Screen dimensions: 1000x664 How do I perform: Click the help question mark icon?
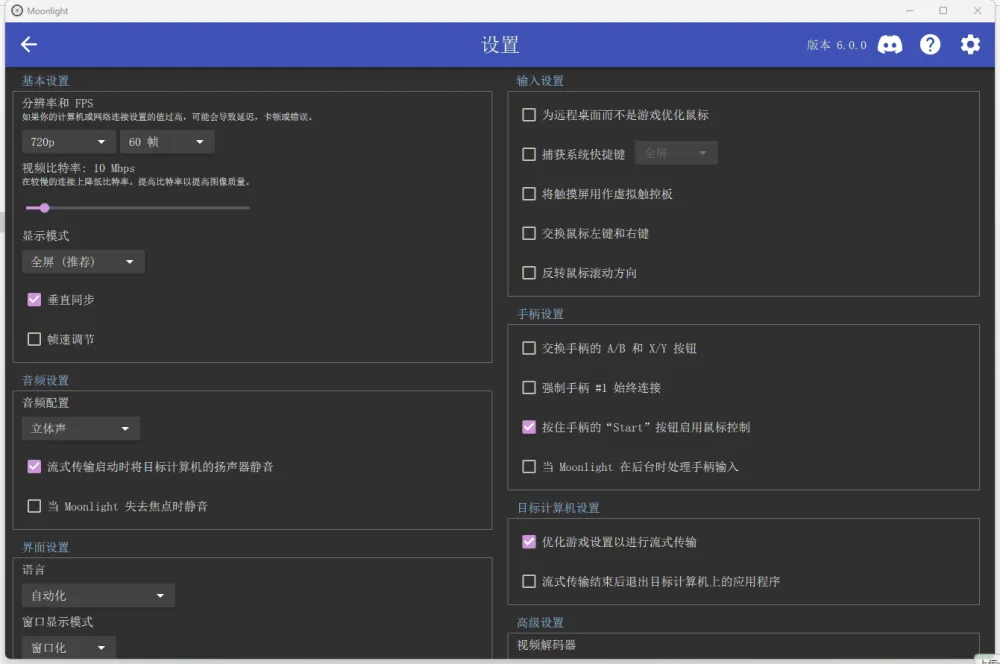pyautogui.click(x=930, y=44)
